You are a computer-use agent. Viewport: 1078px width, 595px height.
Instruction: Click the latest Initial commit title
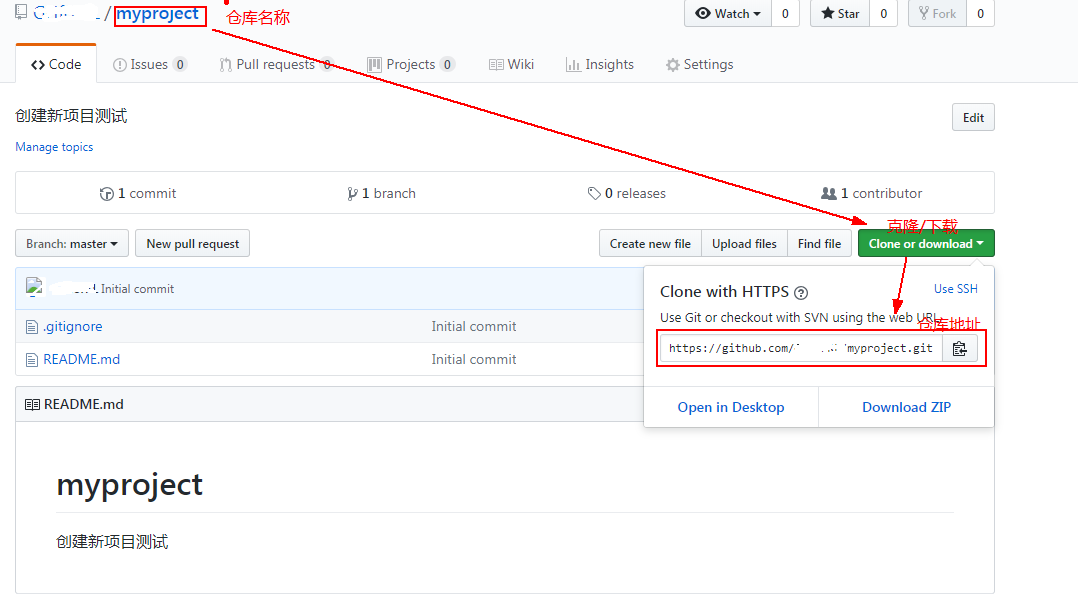[x=138, y=289]
